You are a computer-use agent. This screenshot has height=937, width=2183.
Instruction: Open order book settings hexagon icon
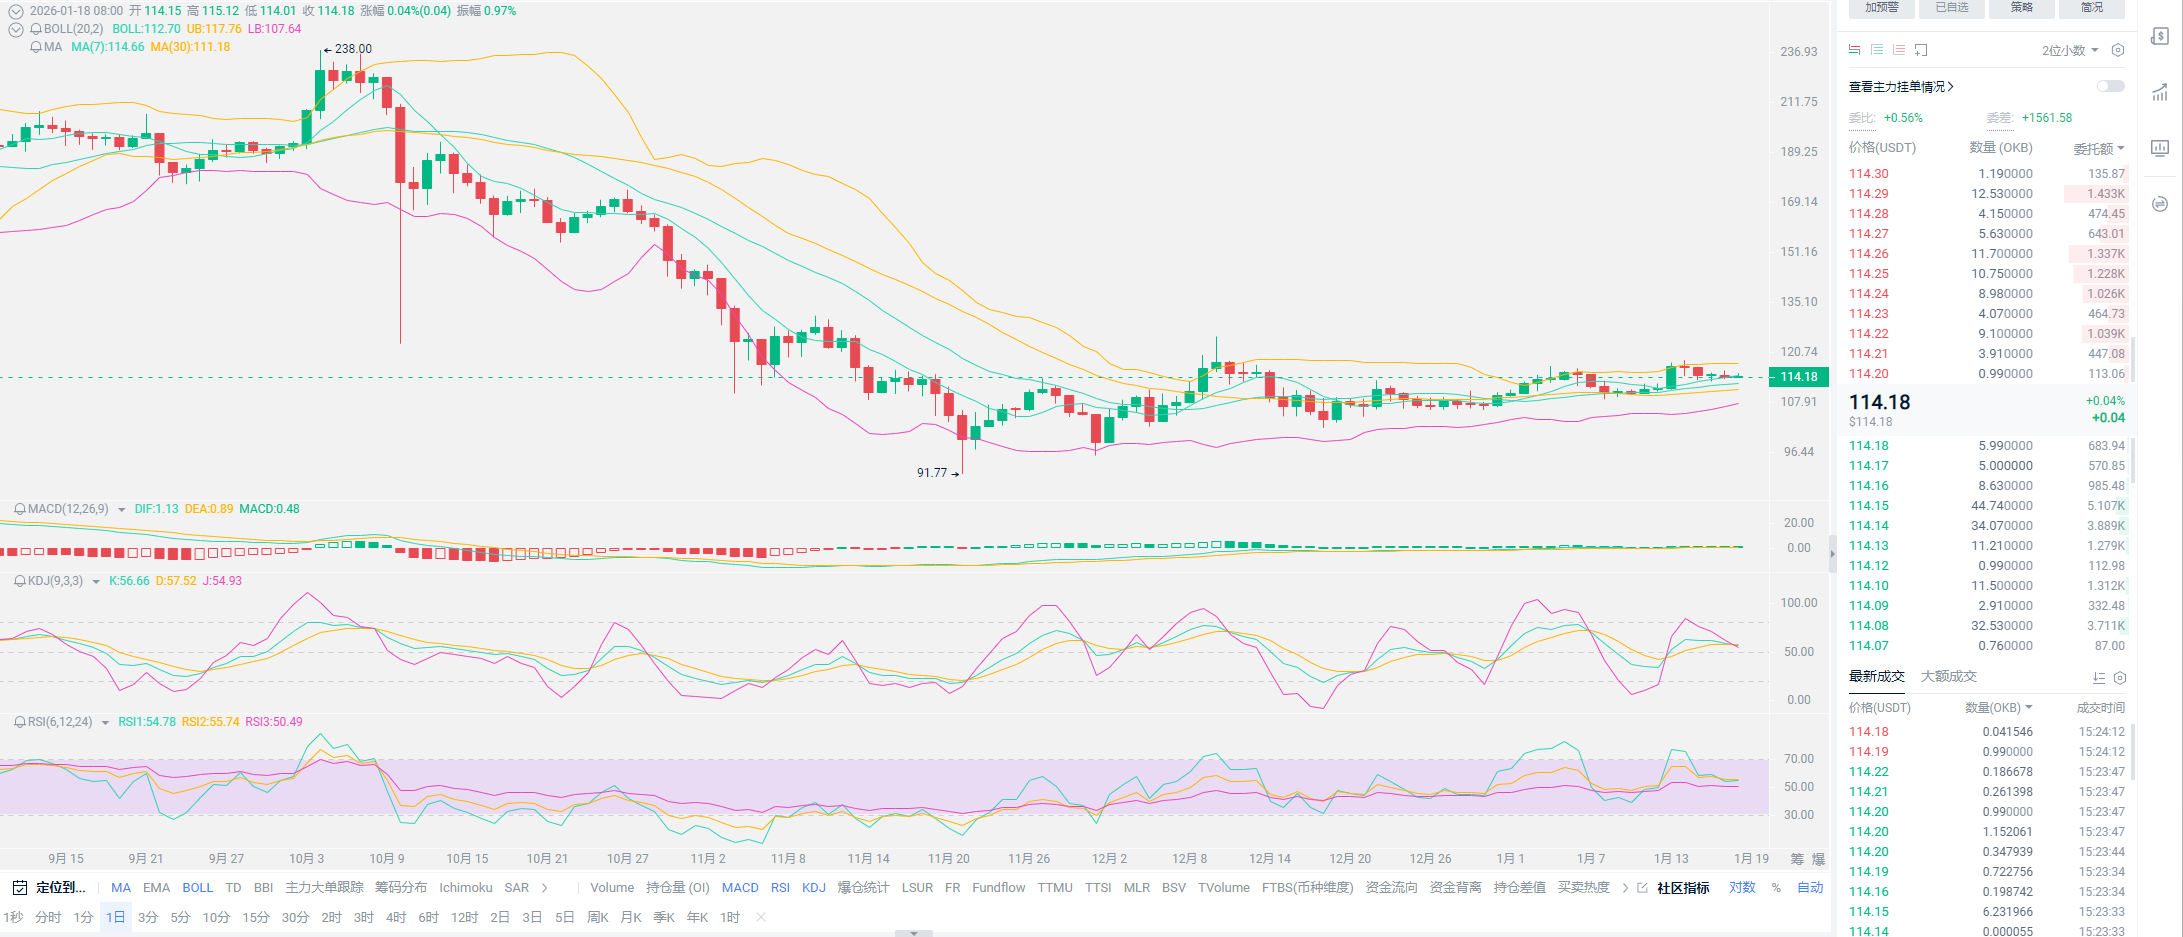click(x=2117, y=50)
